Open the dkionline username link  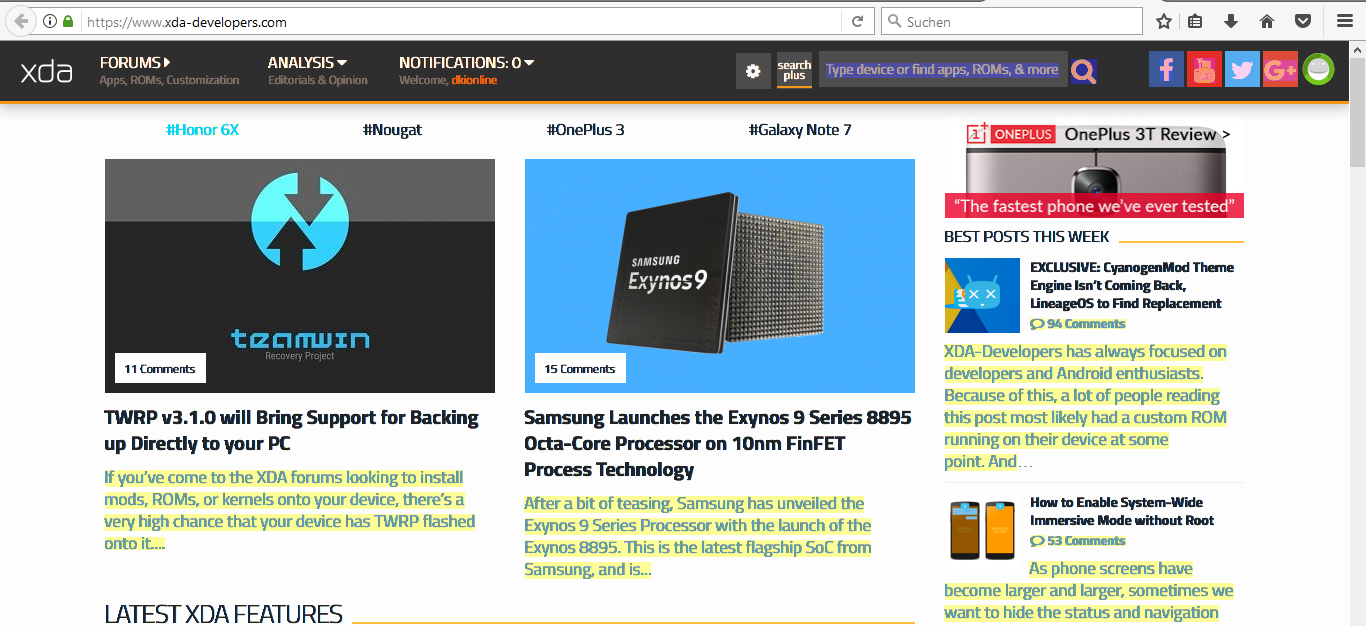coord(474,80)
